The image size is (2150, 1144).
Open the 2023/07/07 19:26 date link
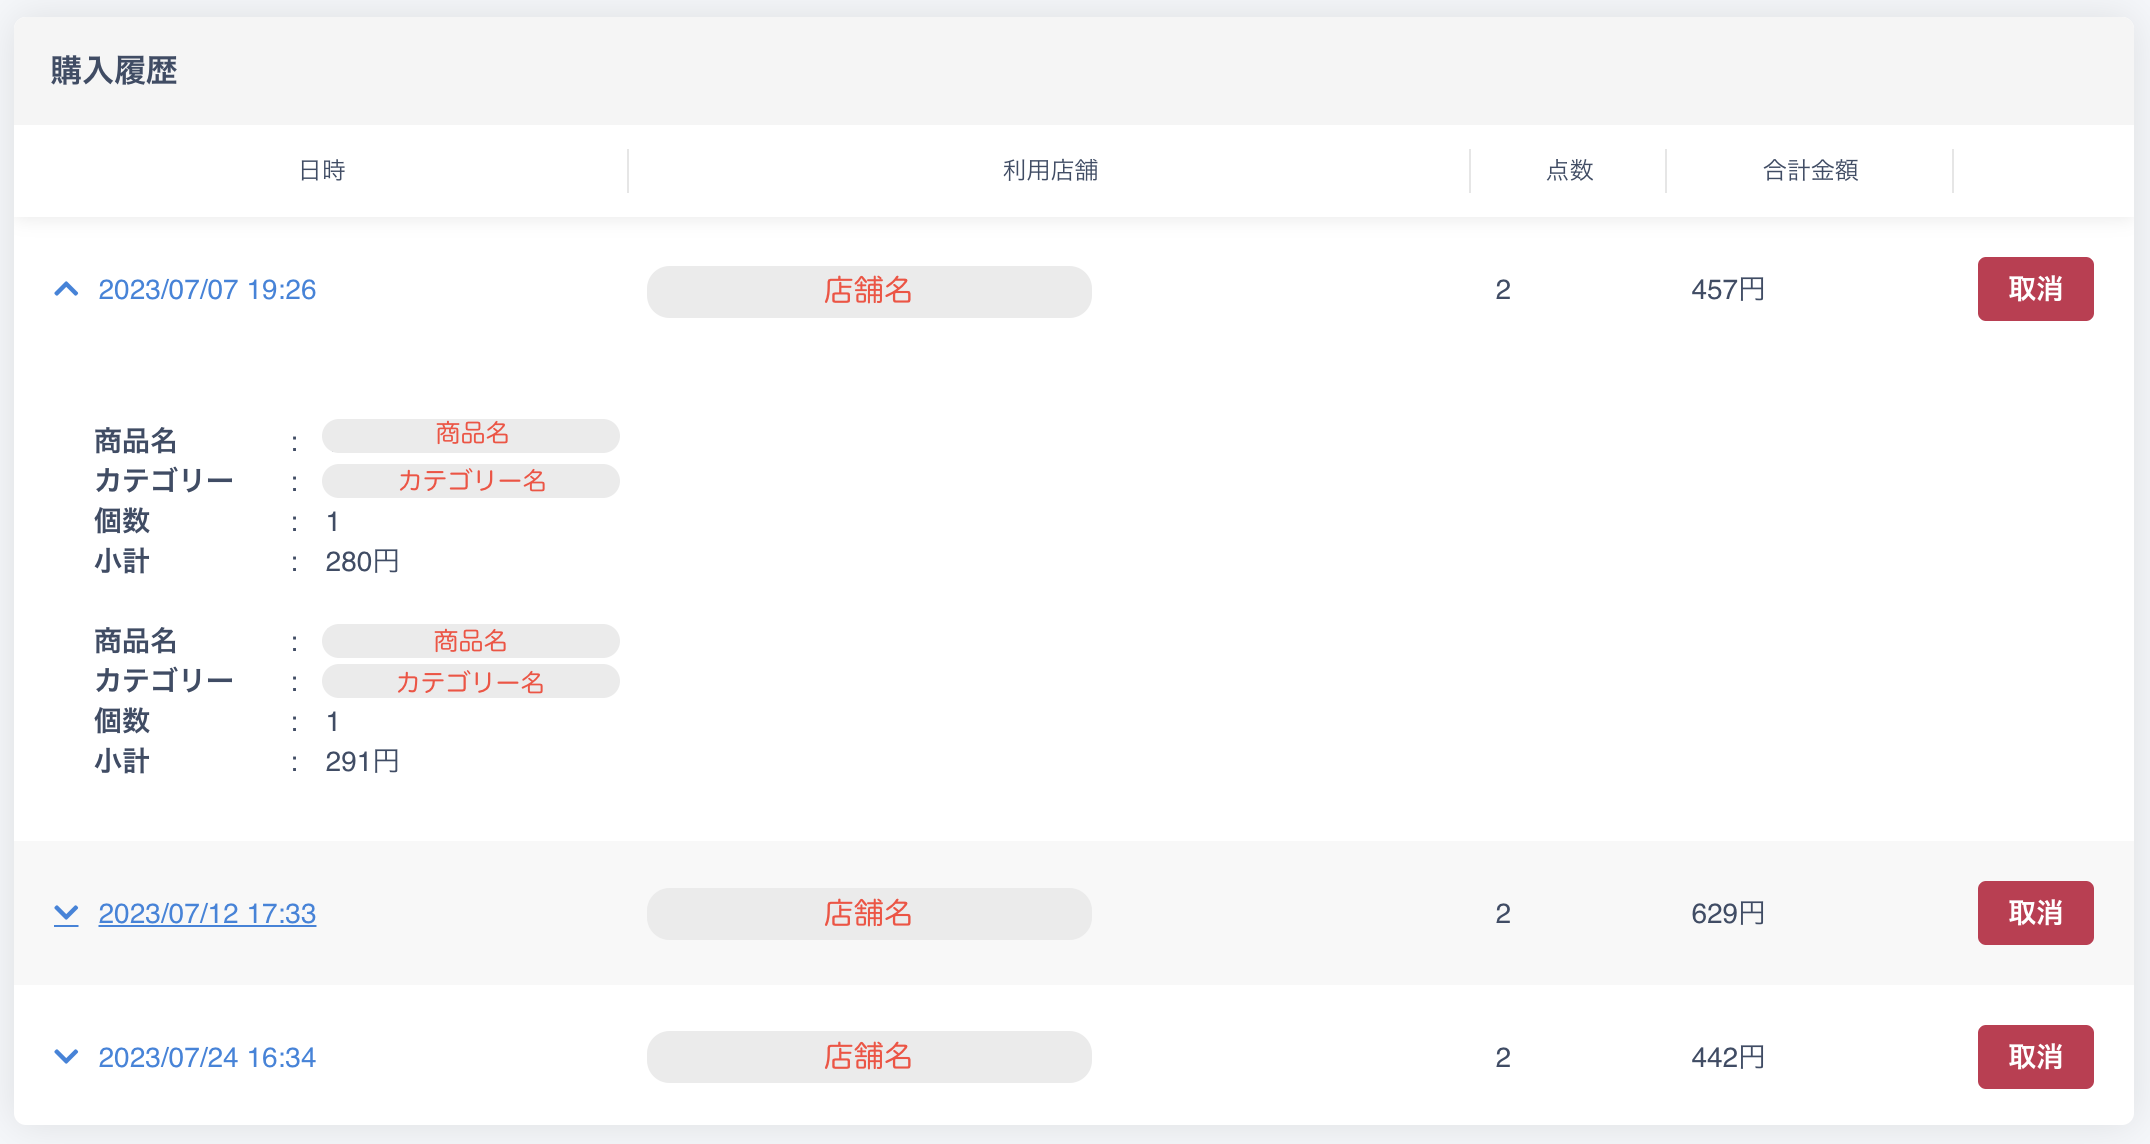tap(207, 290)
